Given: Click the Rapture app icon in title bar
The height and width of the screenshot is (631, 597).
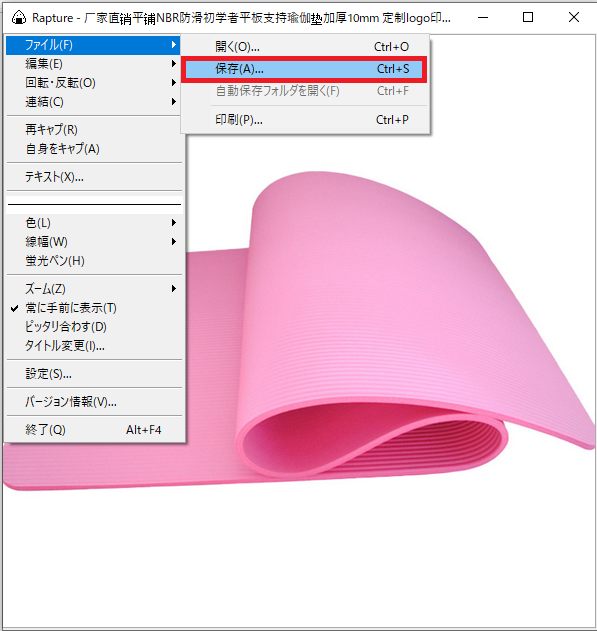Looking at the screenshot, I should pyautogui.click(x=19, y=18).
